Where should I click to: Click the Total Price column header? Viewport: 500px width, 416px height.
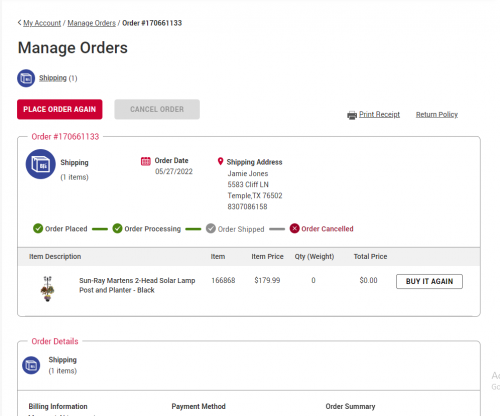[x=370, y=257]
